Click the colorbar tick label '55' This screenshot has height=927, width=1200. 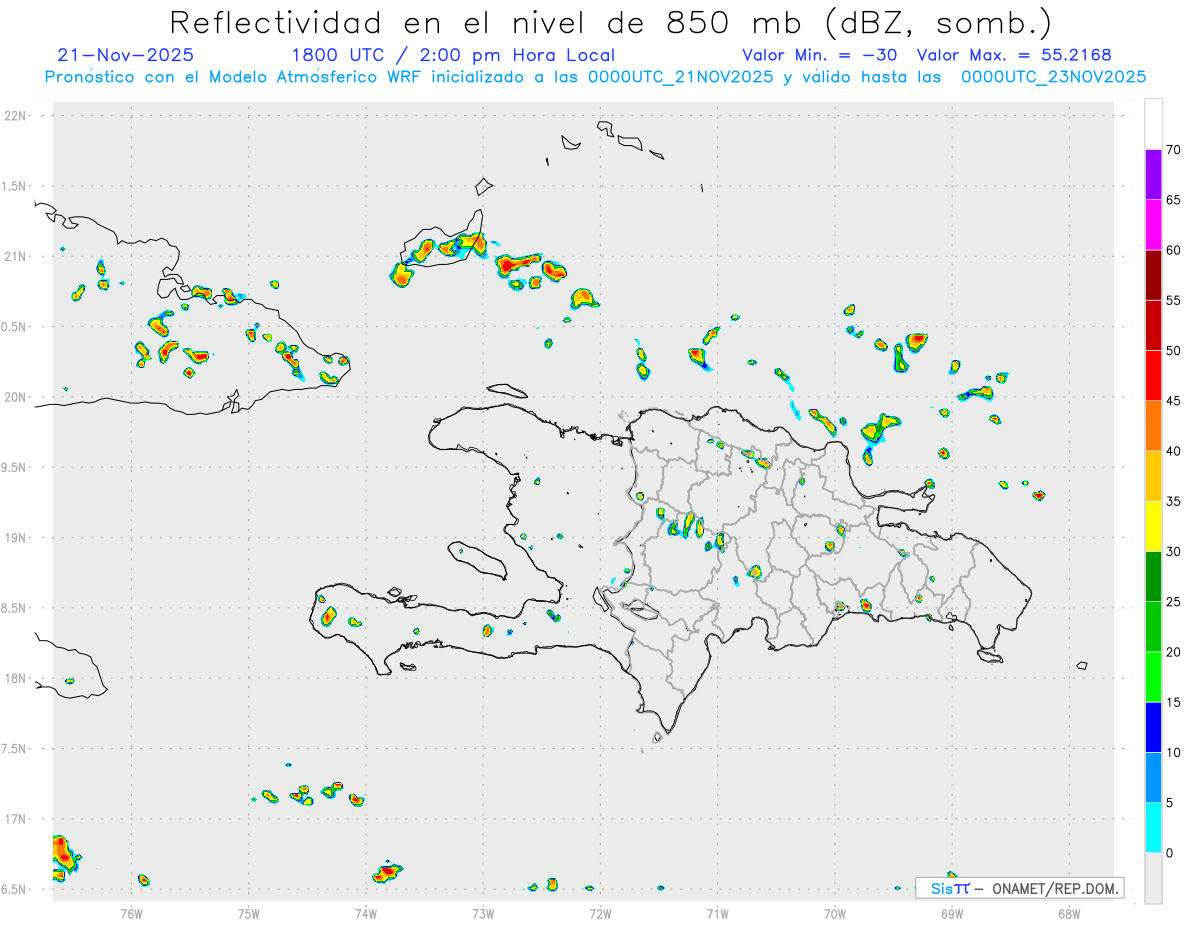[x=1175, y=300]
